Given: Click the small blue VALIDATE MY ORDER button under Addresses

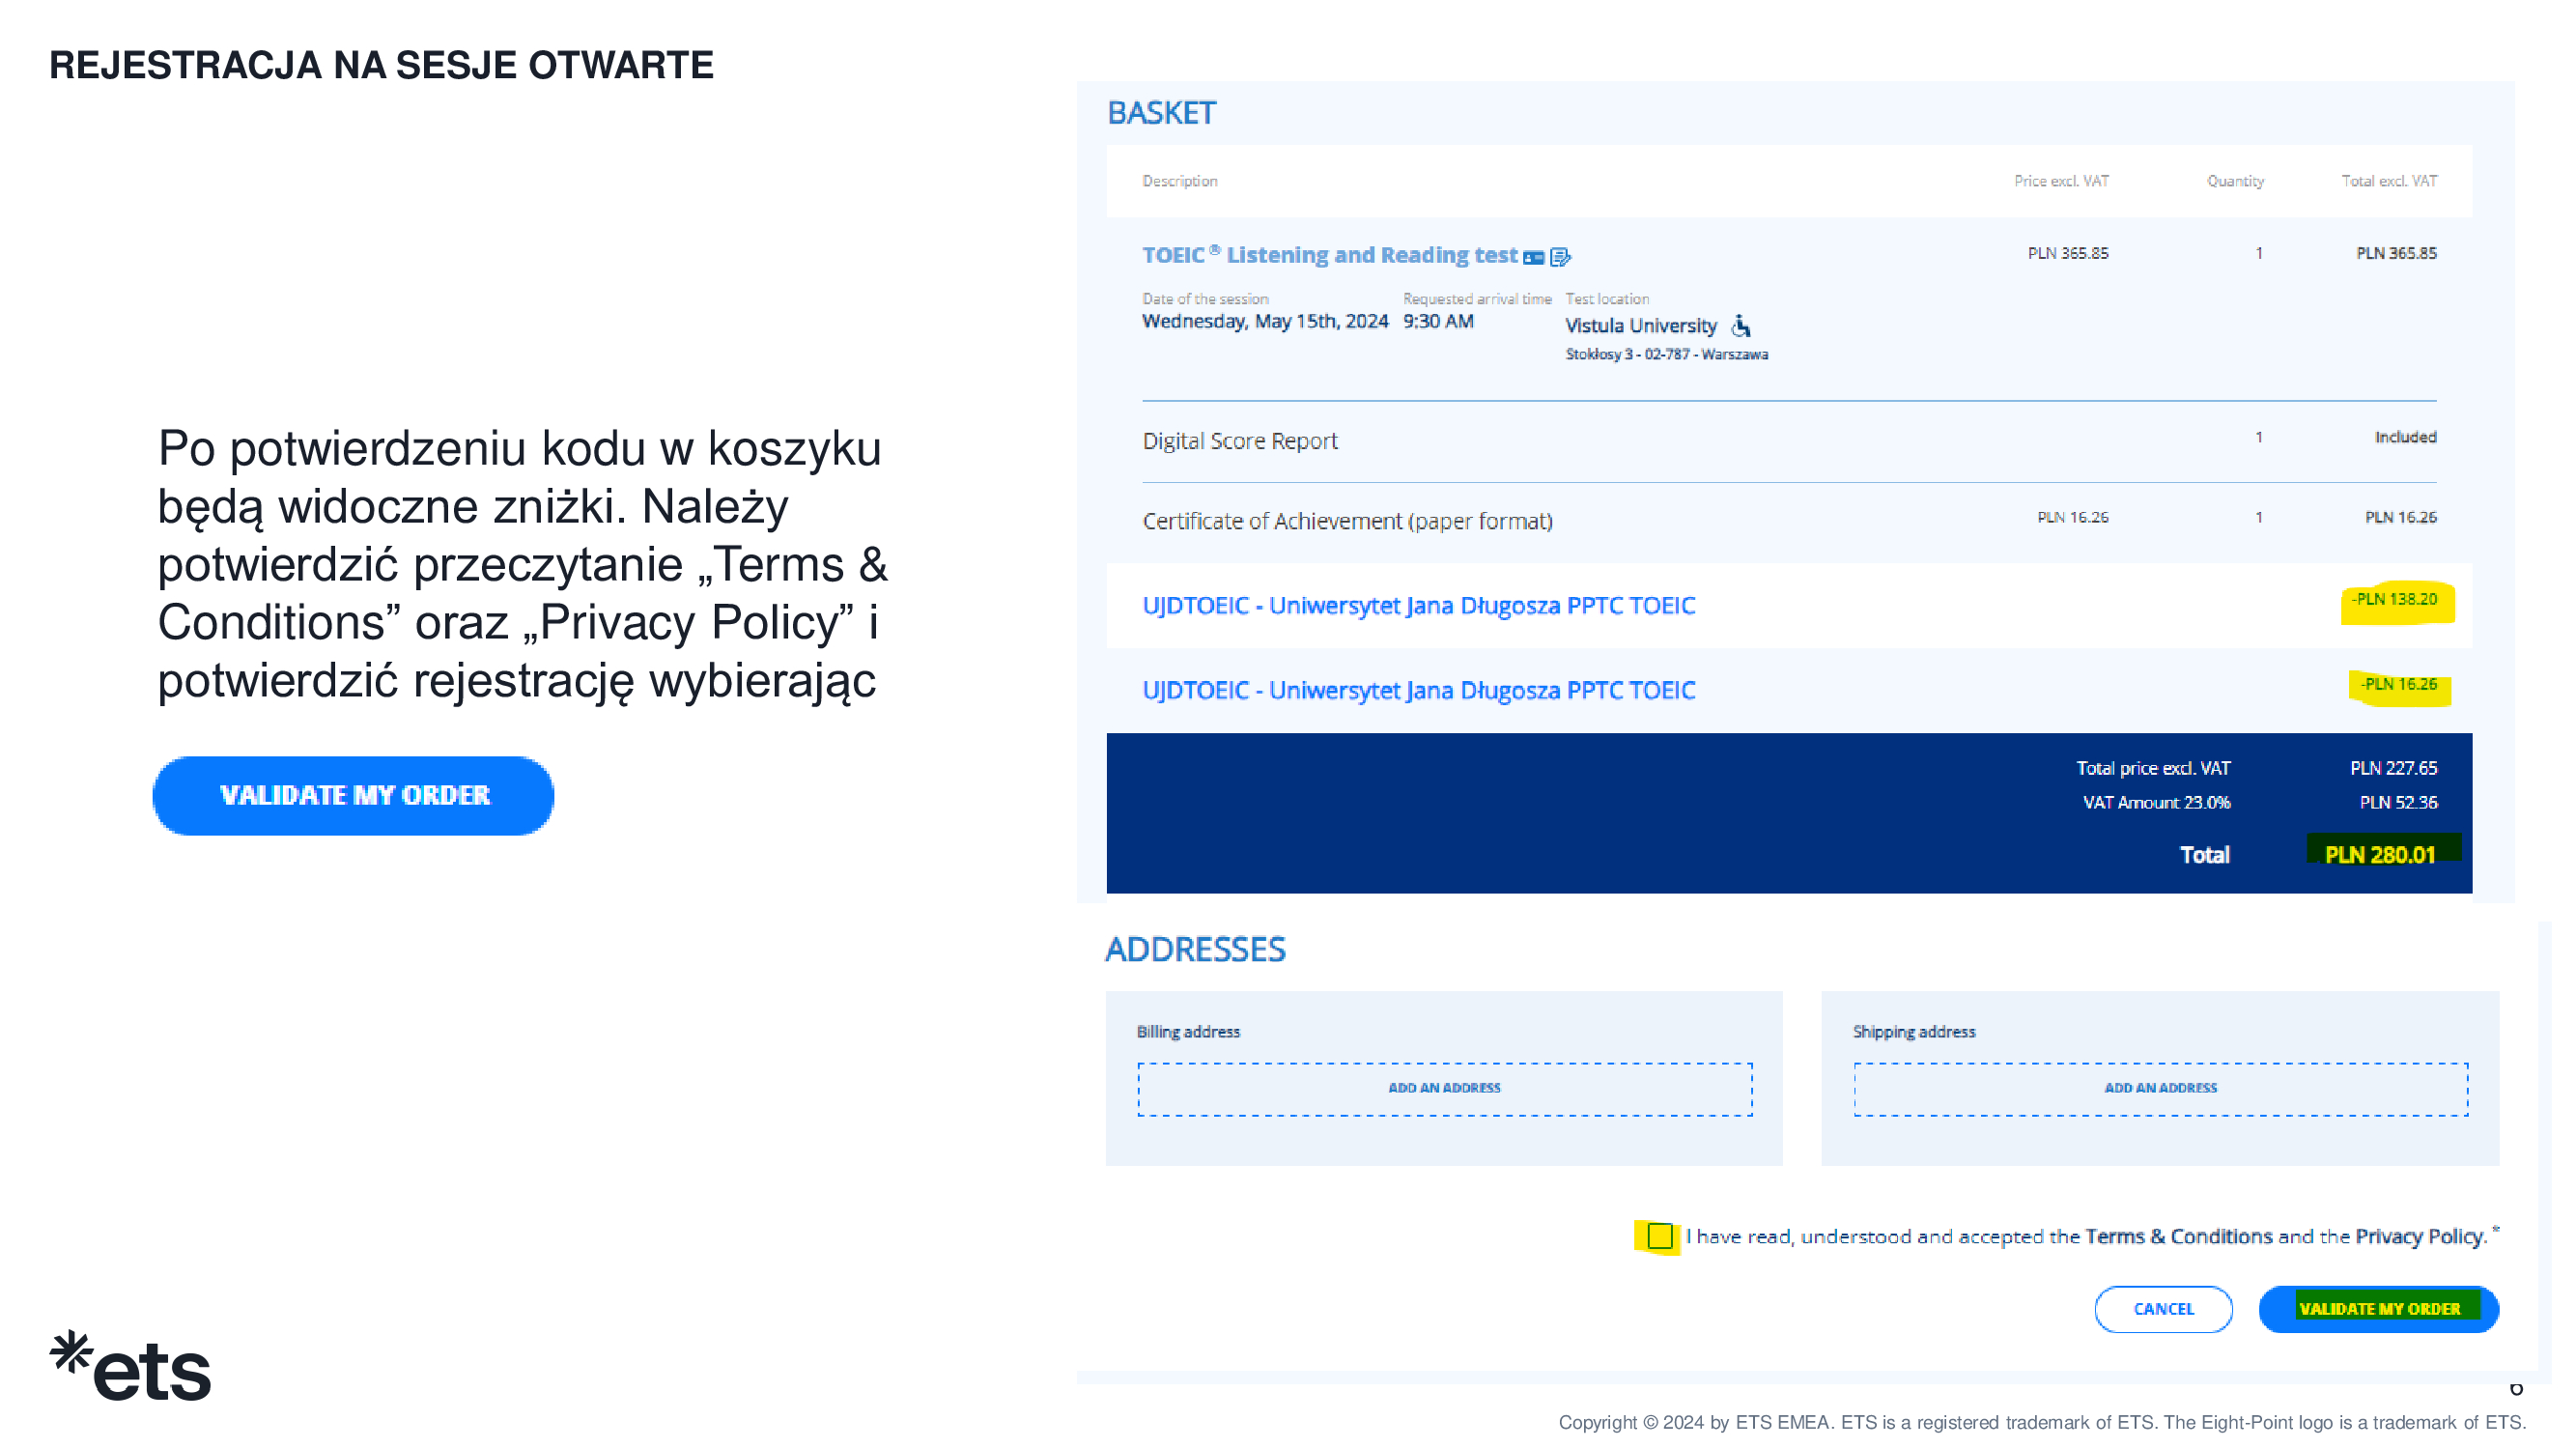Looking at the screenshot, I should [2378, 1309].
